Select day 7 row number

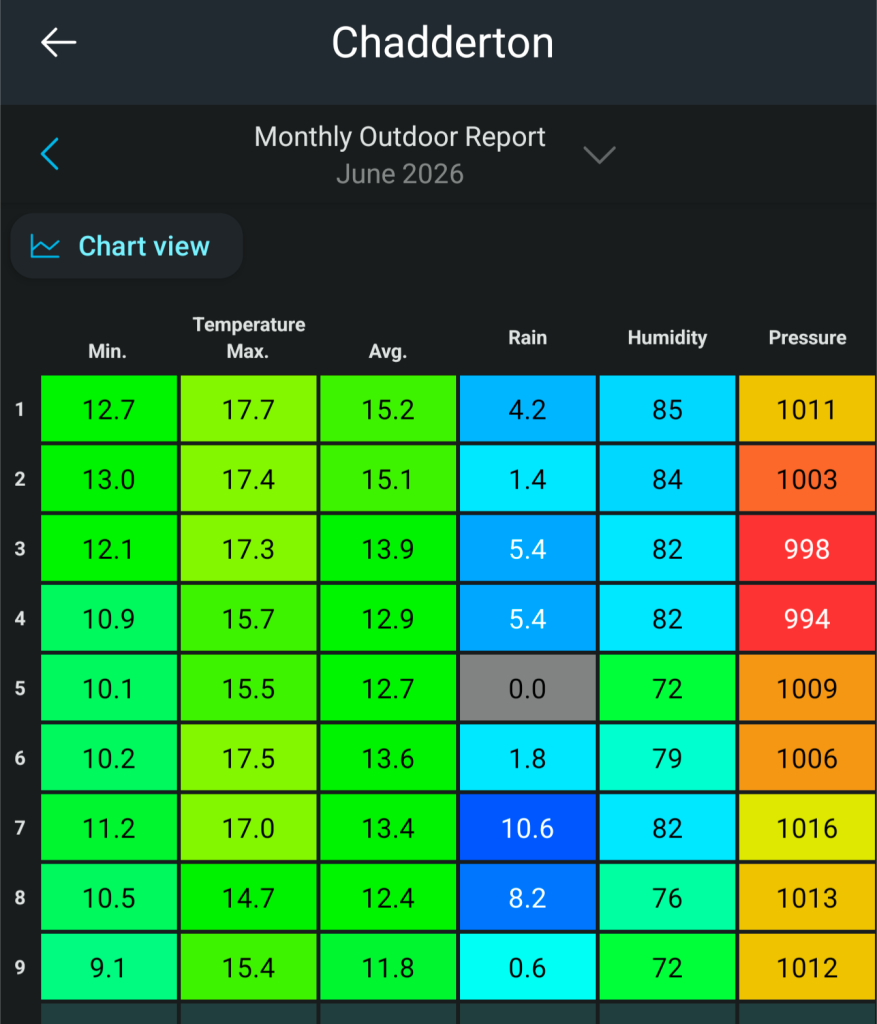pyautogui.click(x=20, y=828)
